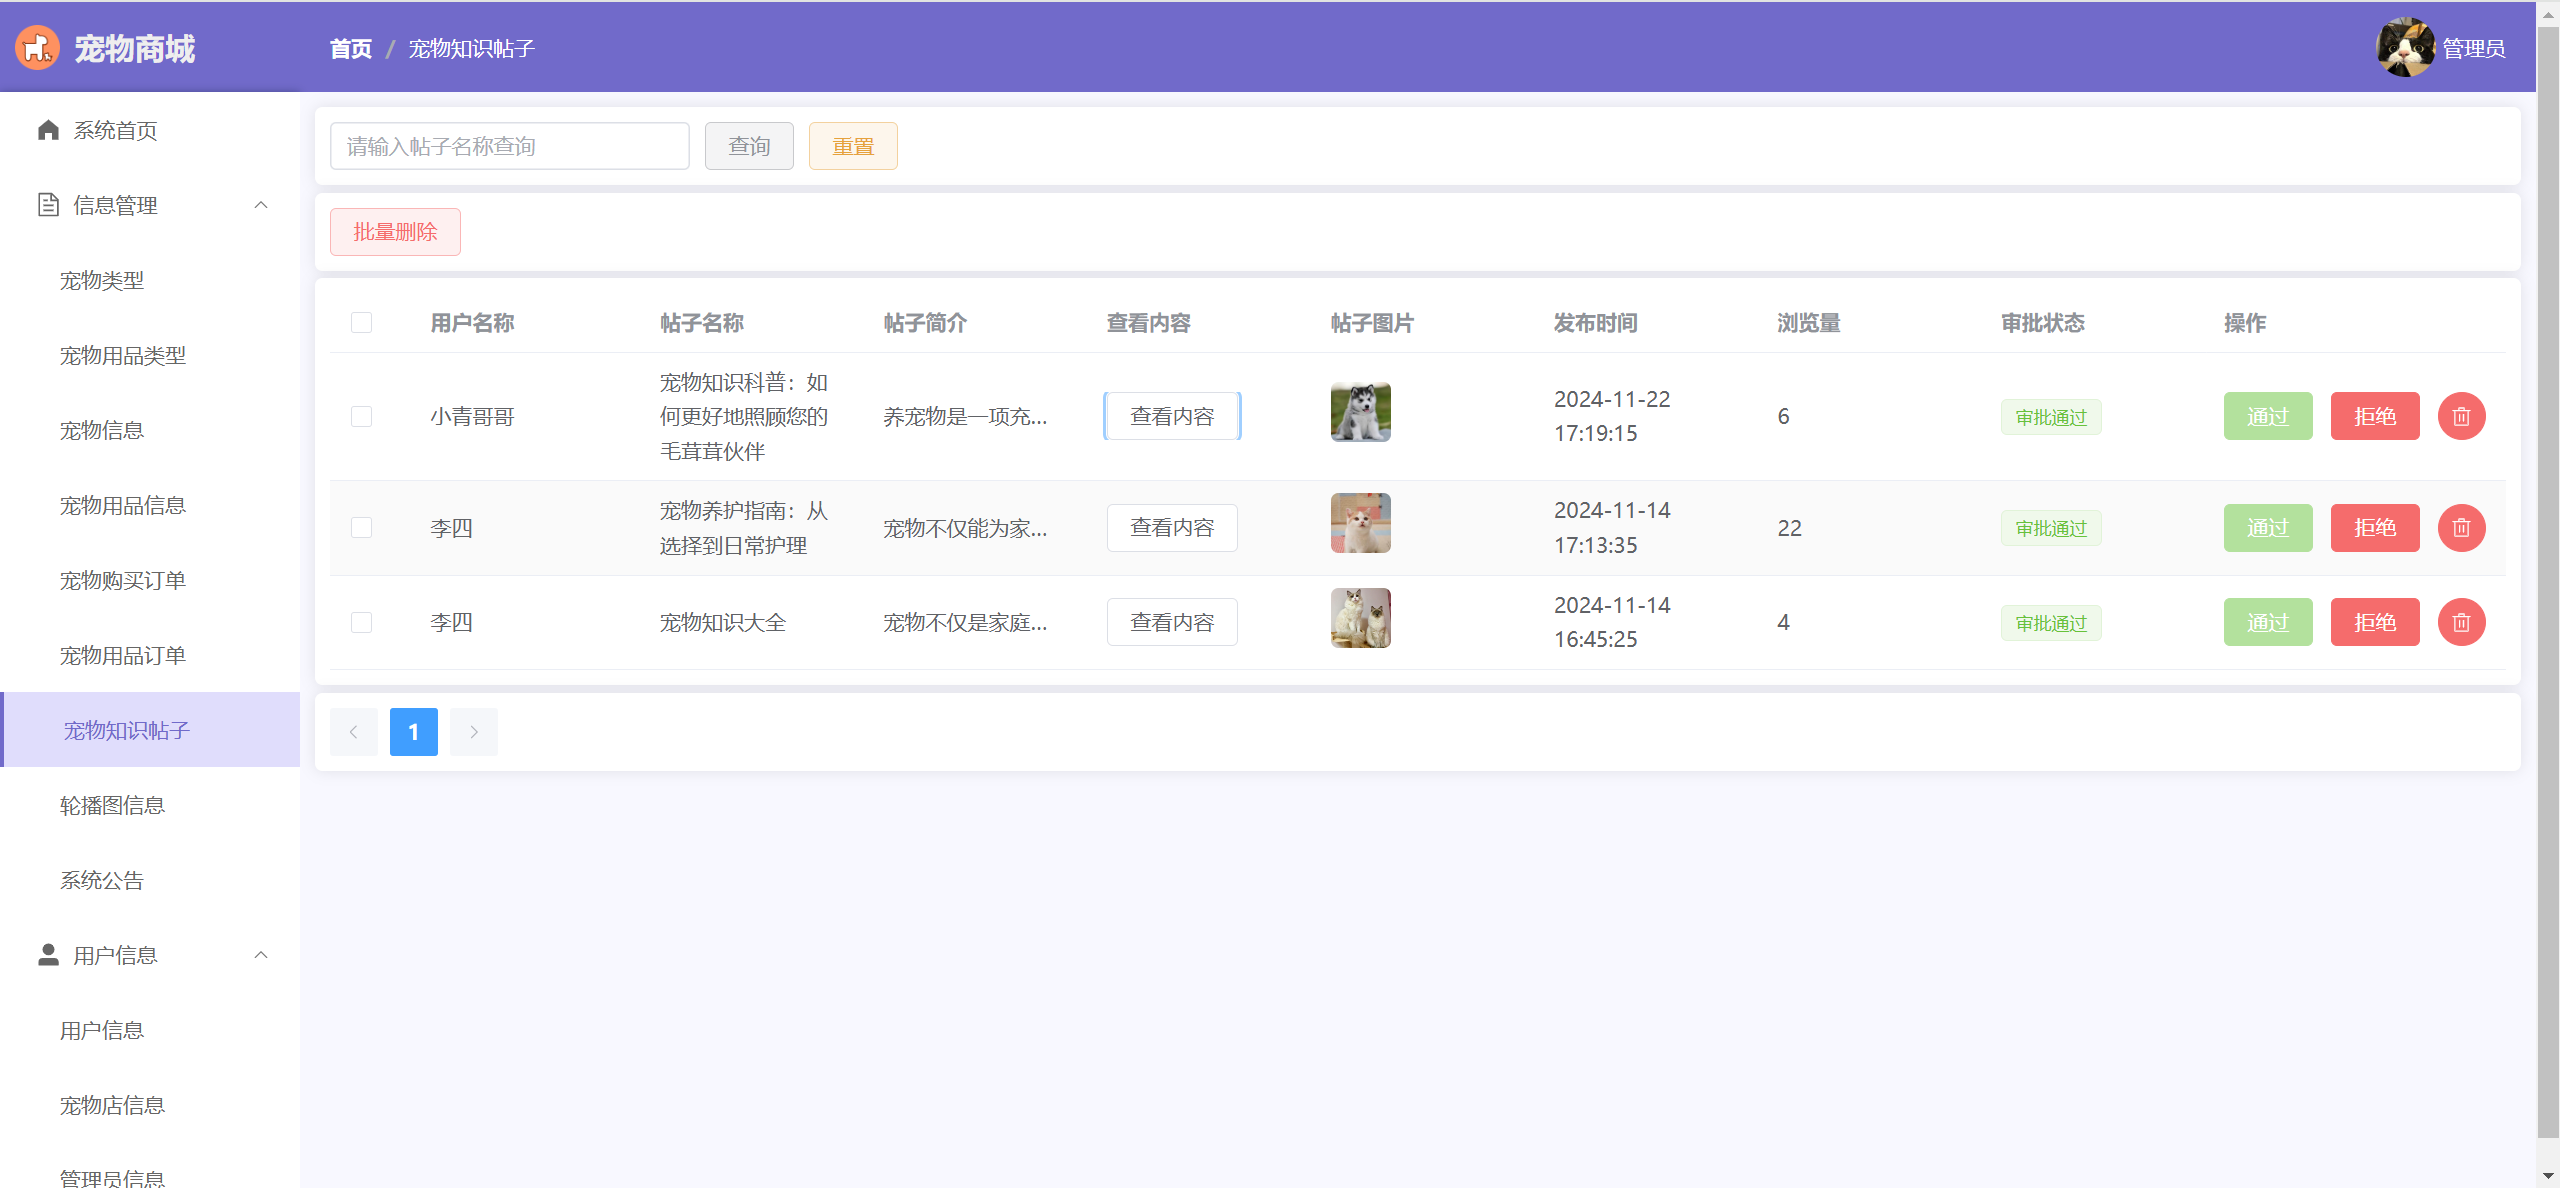This screenshot has height=1188, width=2560.
Task: Click the 系统首页 home icon
Action: 48,130
